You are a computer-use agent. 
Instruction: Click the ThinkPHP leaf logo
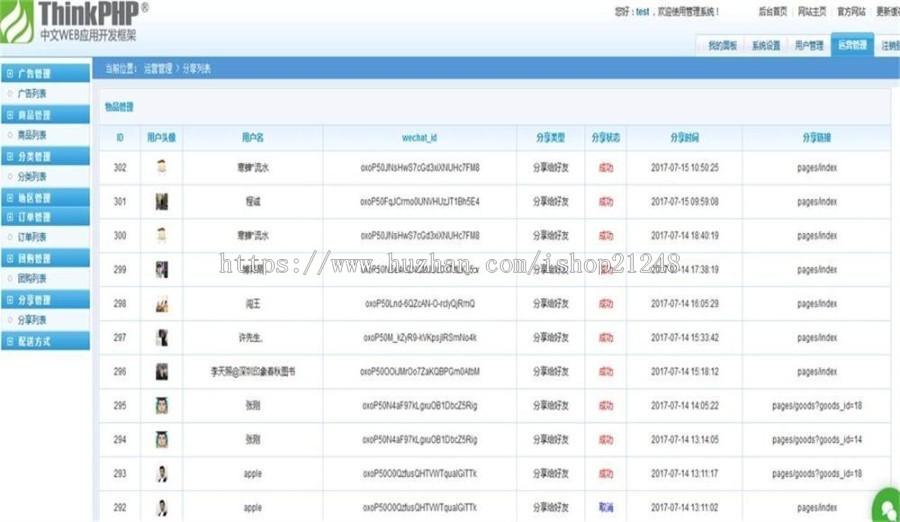[17, 21]
